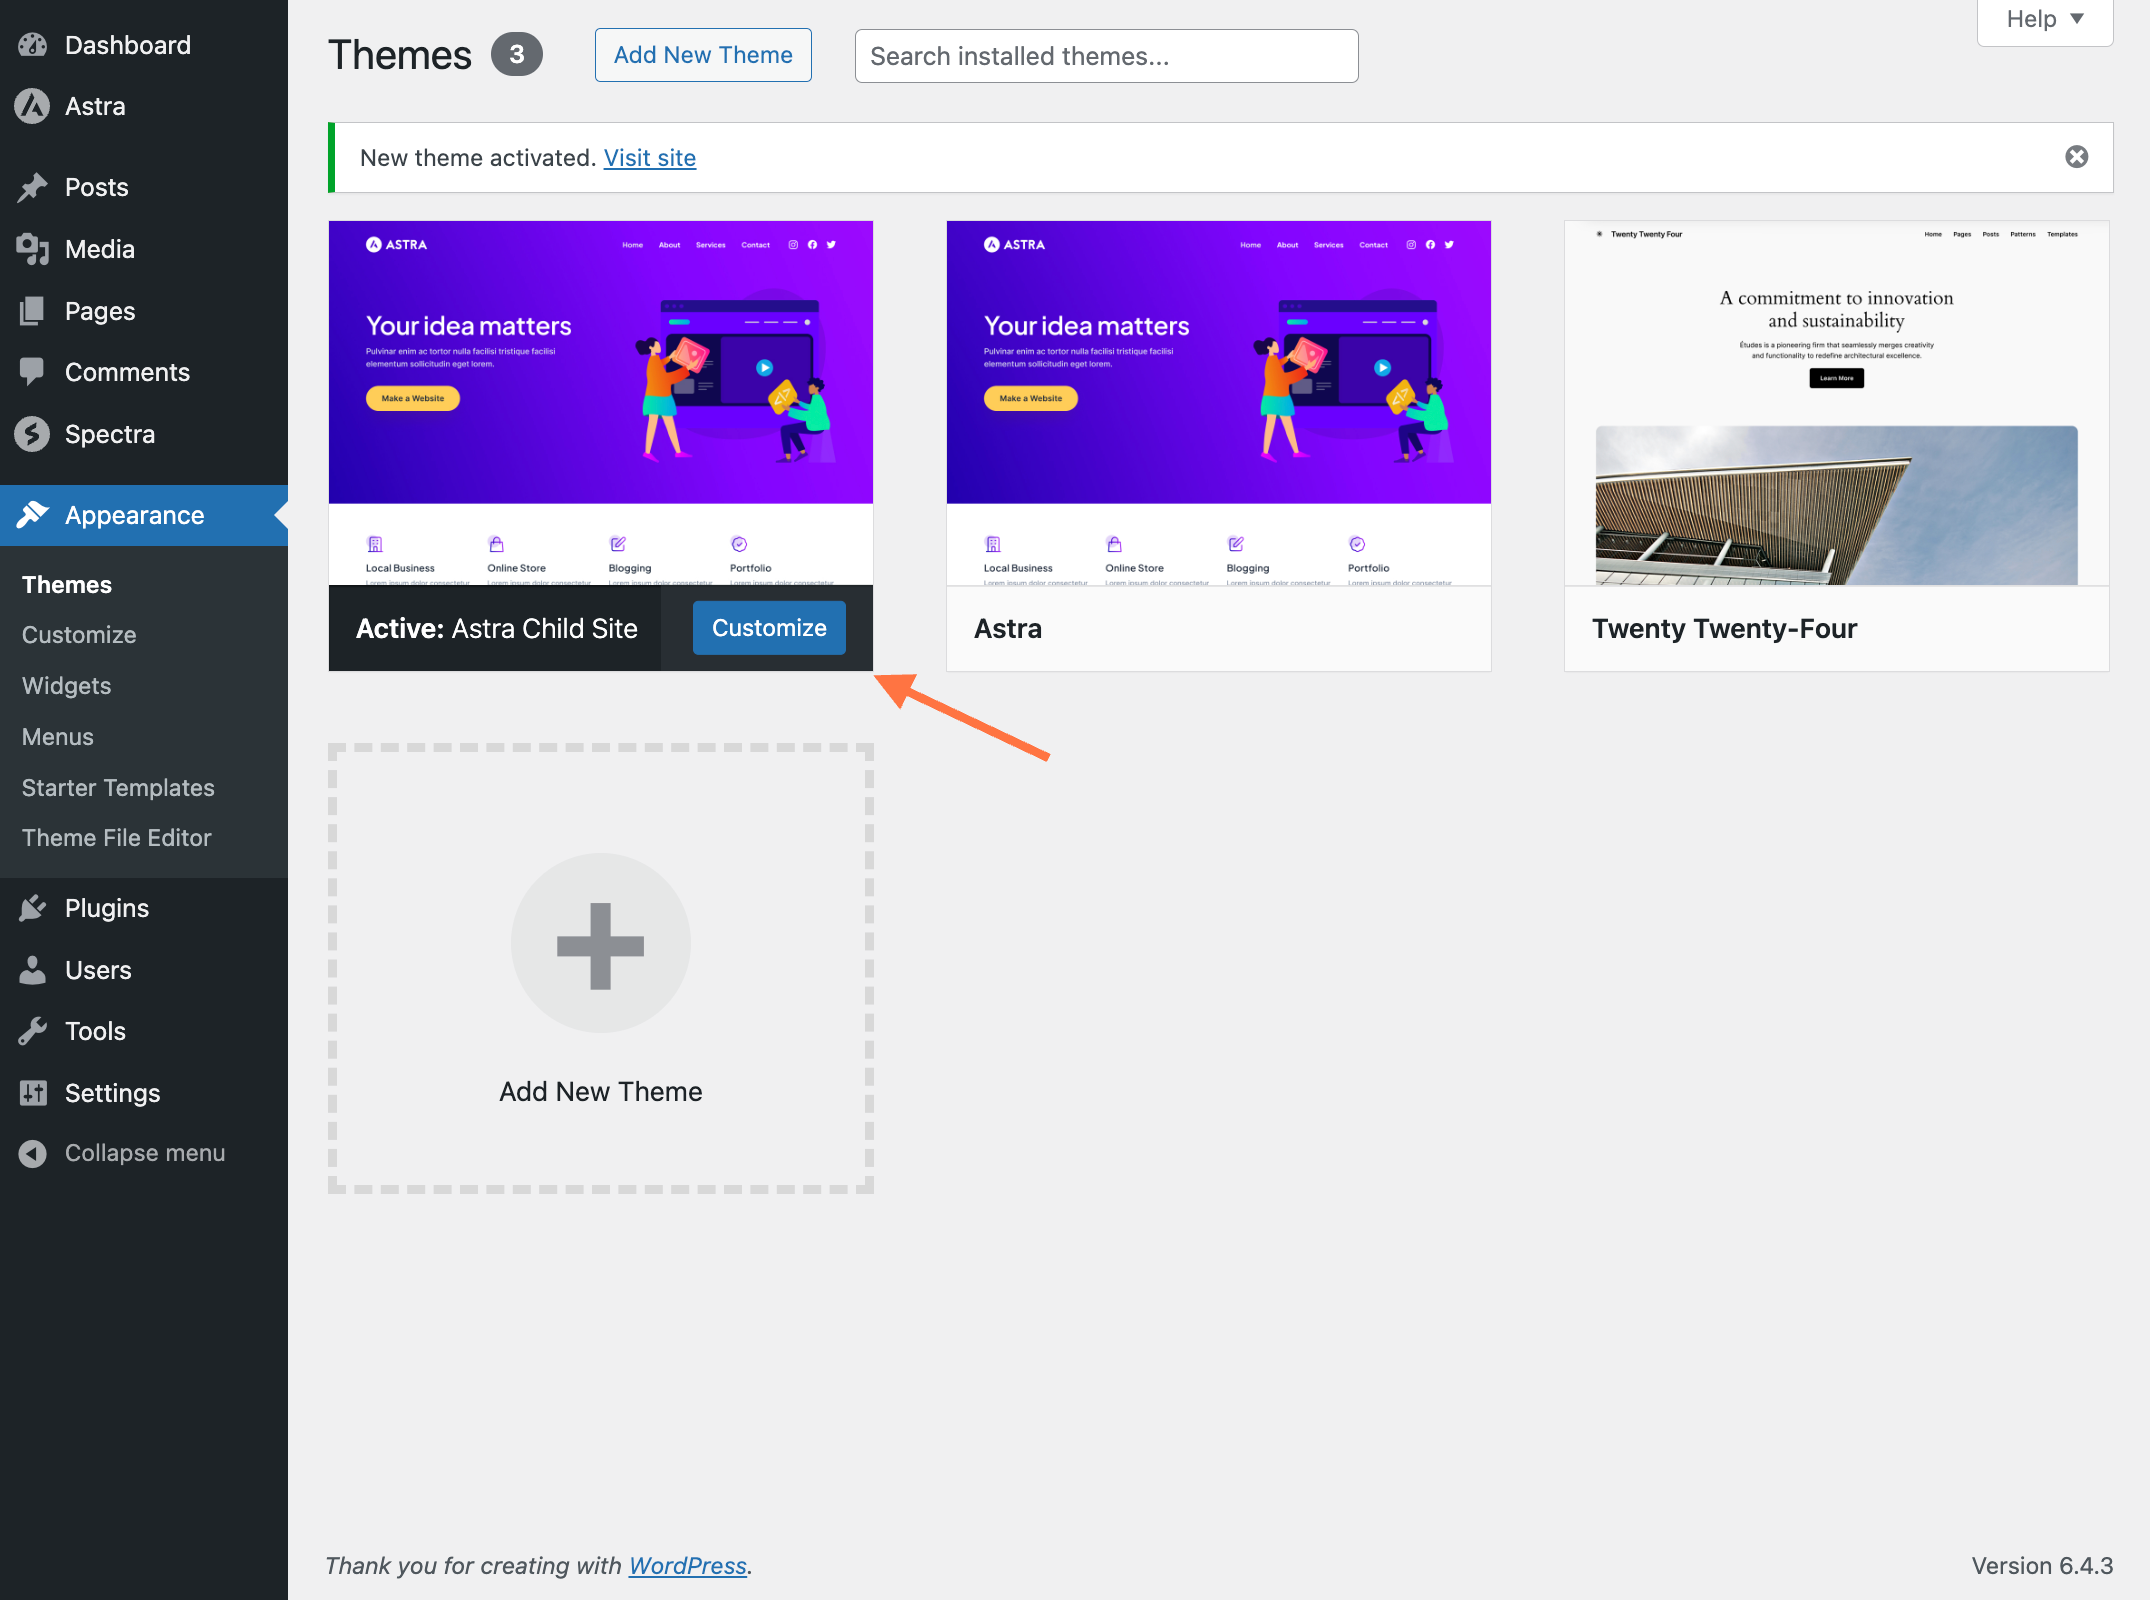
Task: Expand the Help dropdown tab
Action: tap(2044, 20)
